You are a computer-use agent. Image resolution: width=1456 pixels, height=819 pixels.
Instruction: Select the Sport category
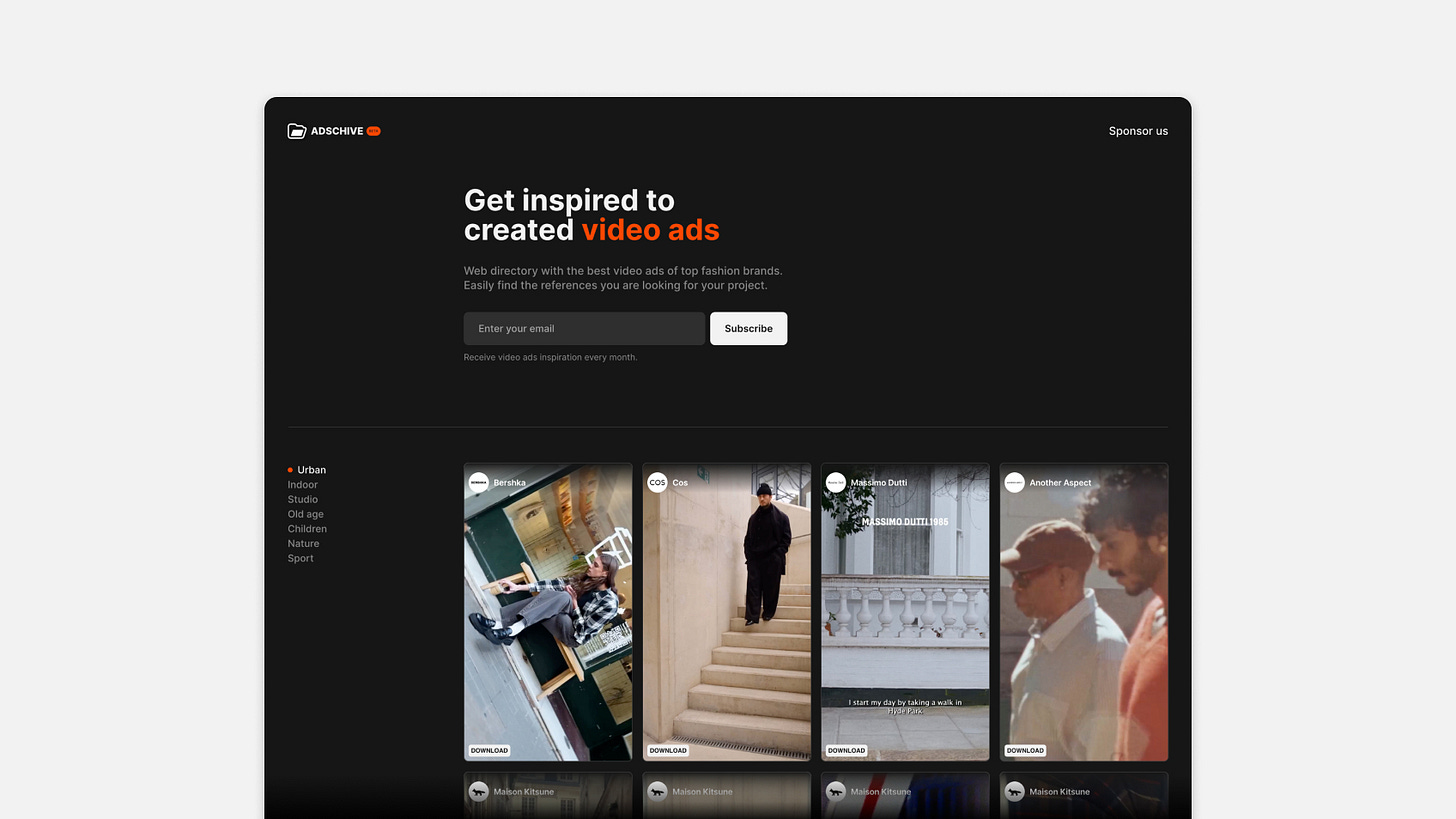(300, 559)
